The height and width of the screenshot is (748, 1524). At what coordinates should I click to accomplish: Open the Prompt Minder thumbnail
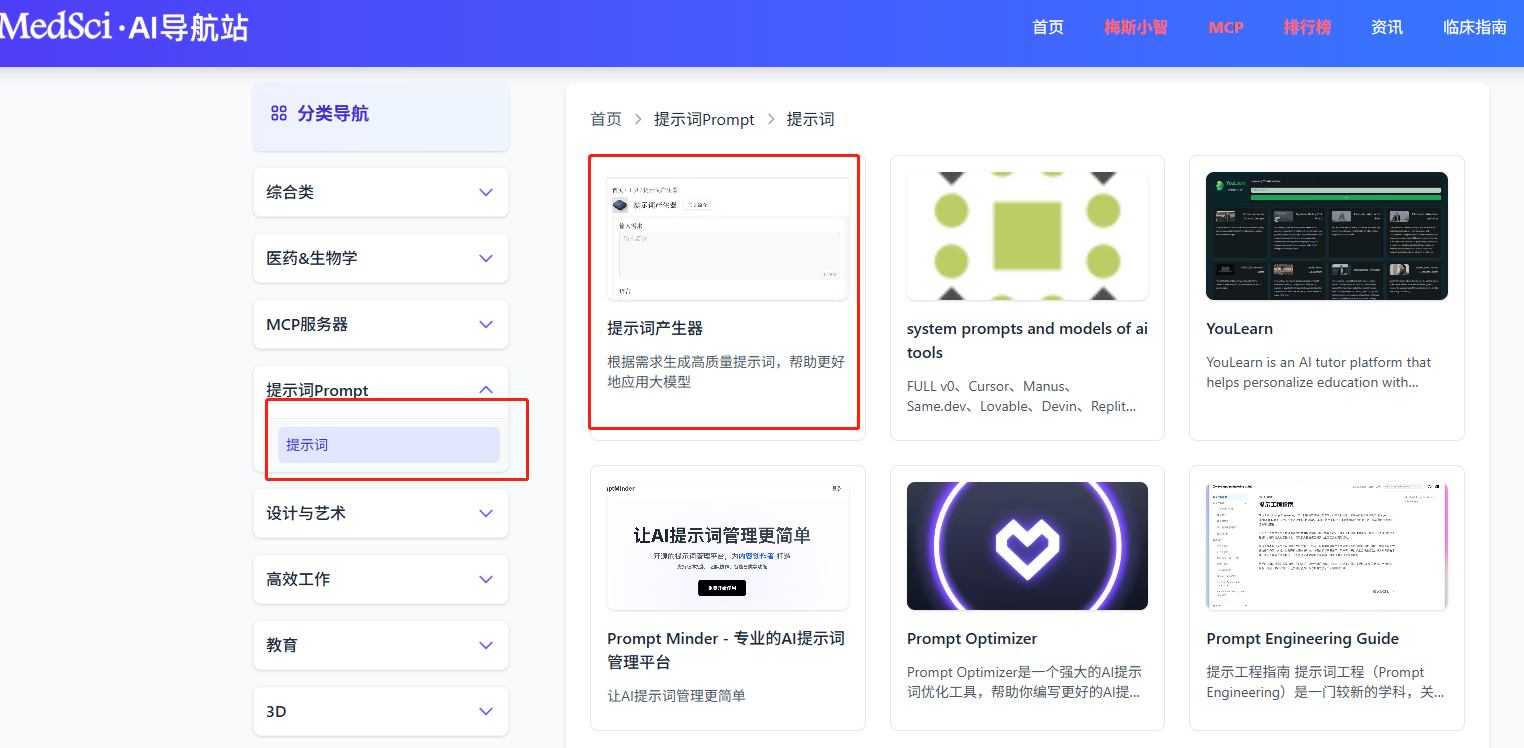[x=728, y=546]
